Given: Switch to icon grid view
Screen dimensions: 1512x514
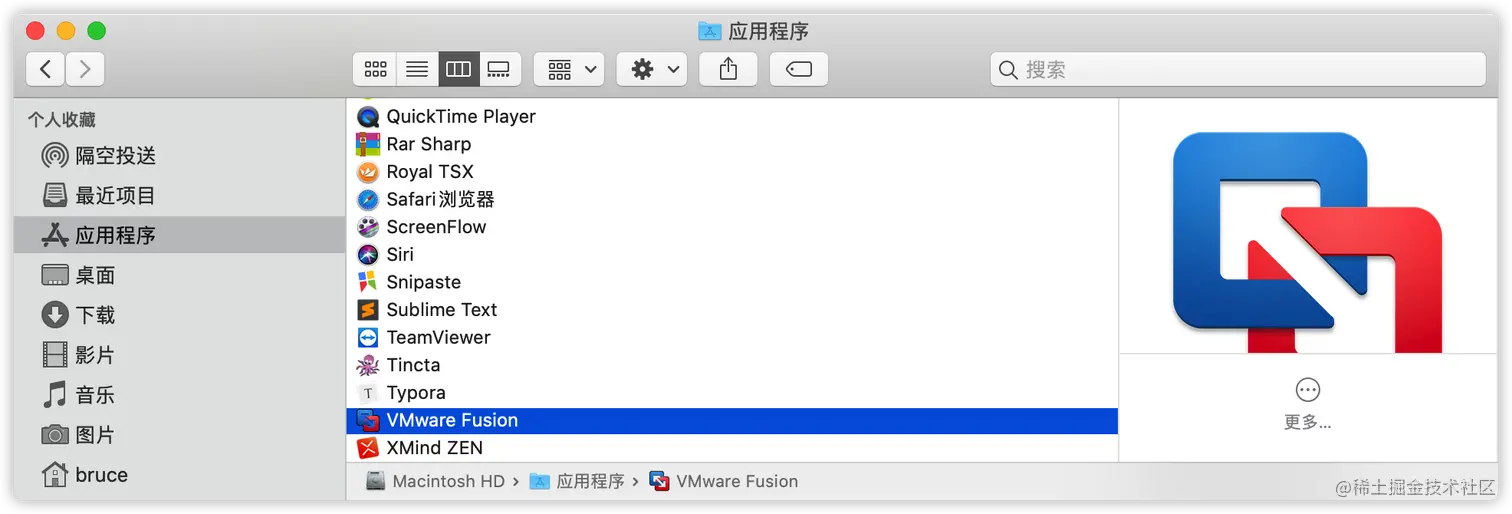Looking at the screenshot, I should 375,69.
